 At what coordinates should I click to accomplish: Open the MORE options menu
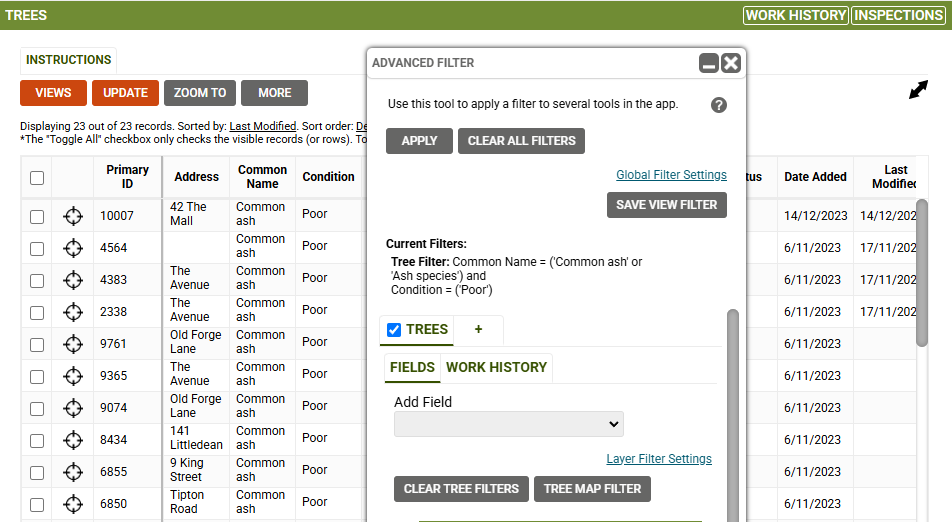tap(274, 93)
